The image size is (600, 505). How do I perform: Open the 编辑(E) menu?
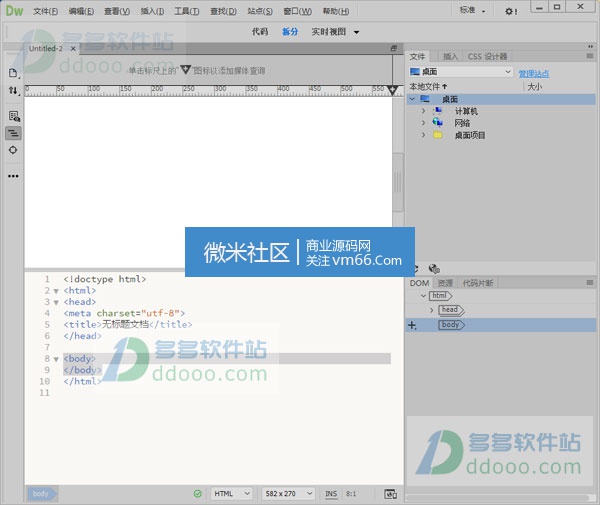[81, 11]
